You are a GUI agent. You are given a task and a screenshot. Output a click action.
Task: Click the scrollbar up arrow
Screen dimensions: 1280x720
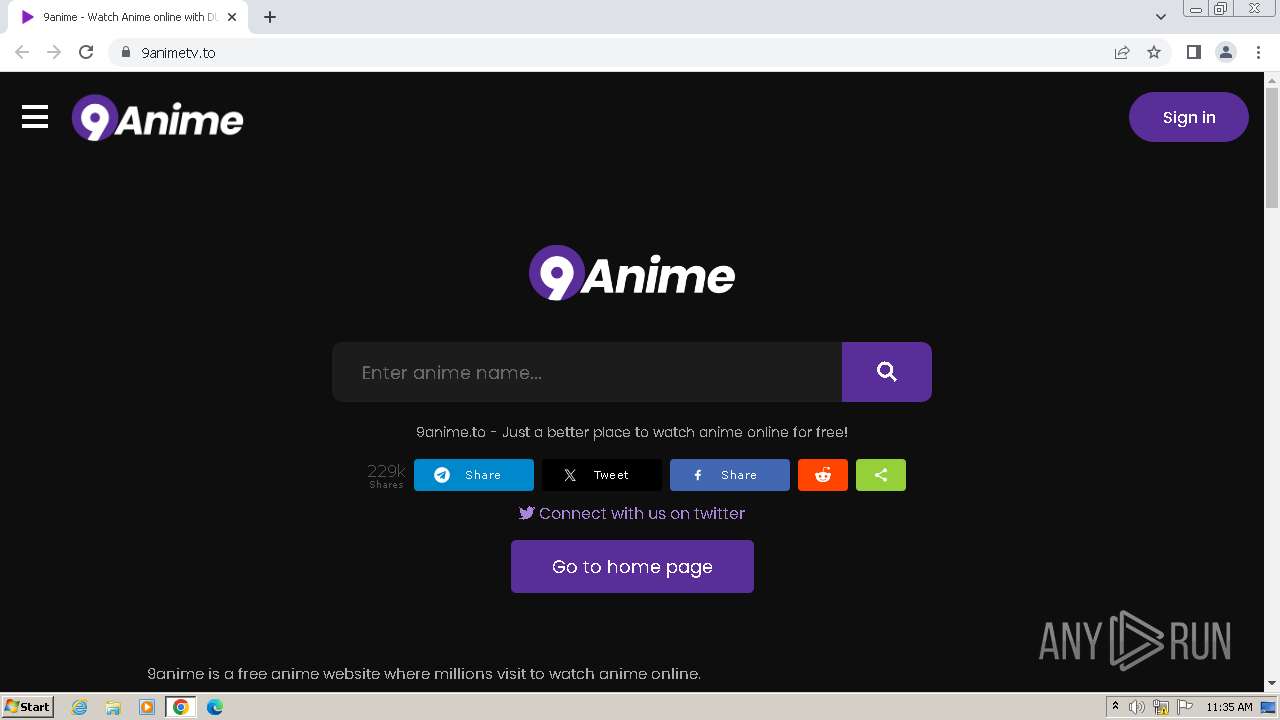click(1272, 80)
